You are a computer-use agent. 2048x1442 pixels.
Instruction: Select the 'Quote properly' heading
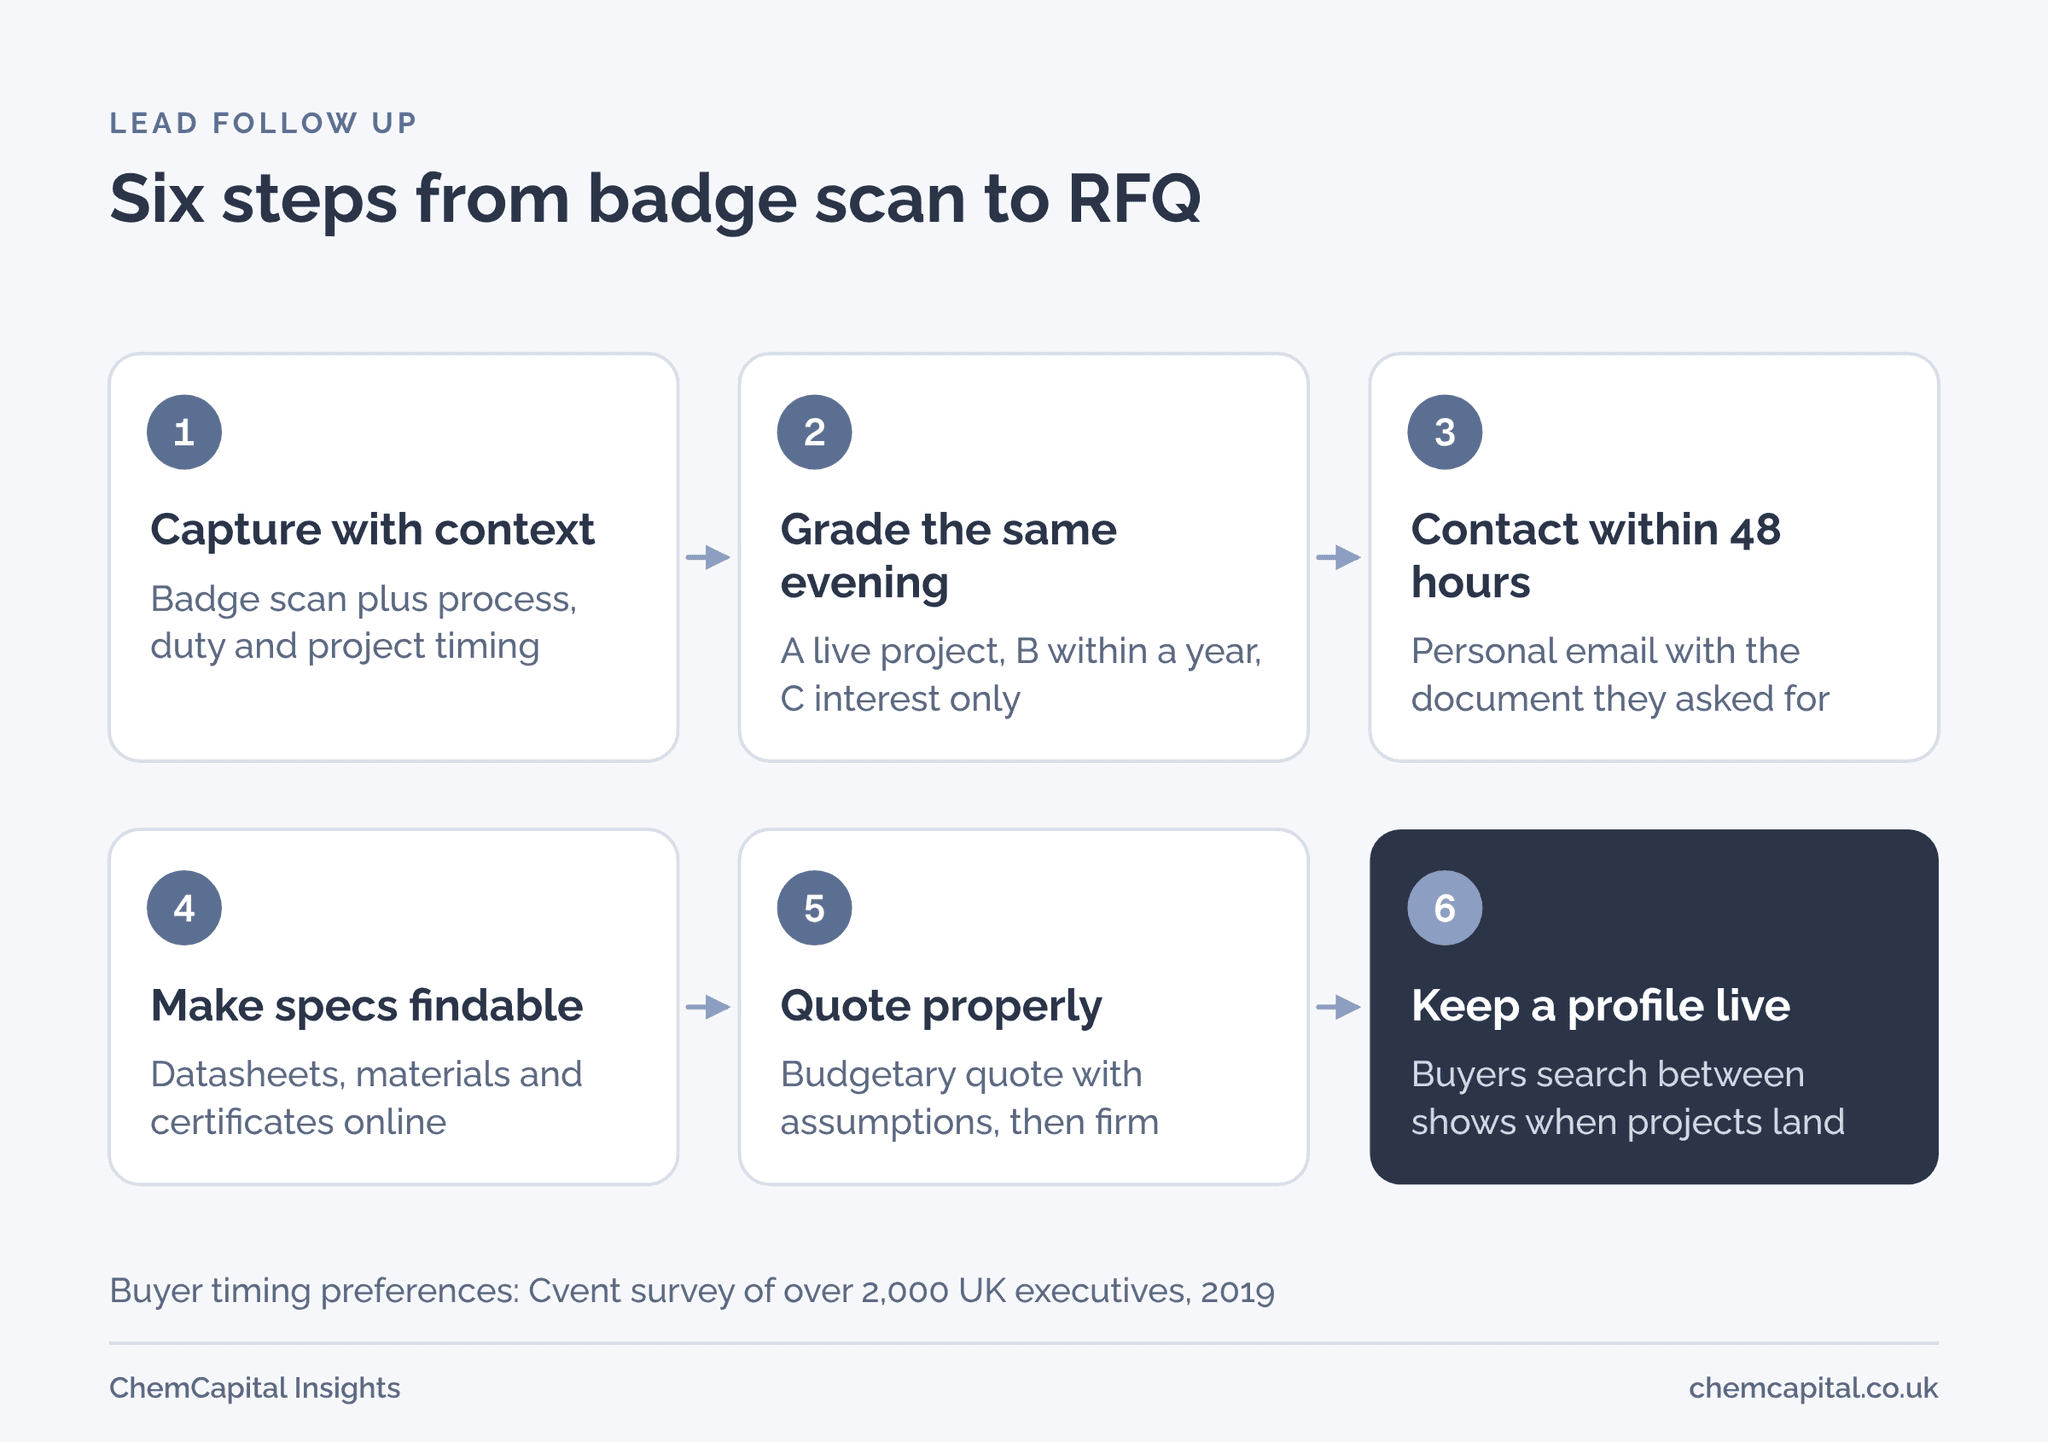click(x=941, y=1006)
